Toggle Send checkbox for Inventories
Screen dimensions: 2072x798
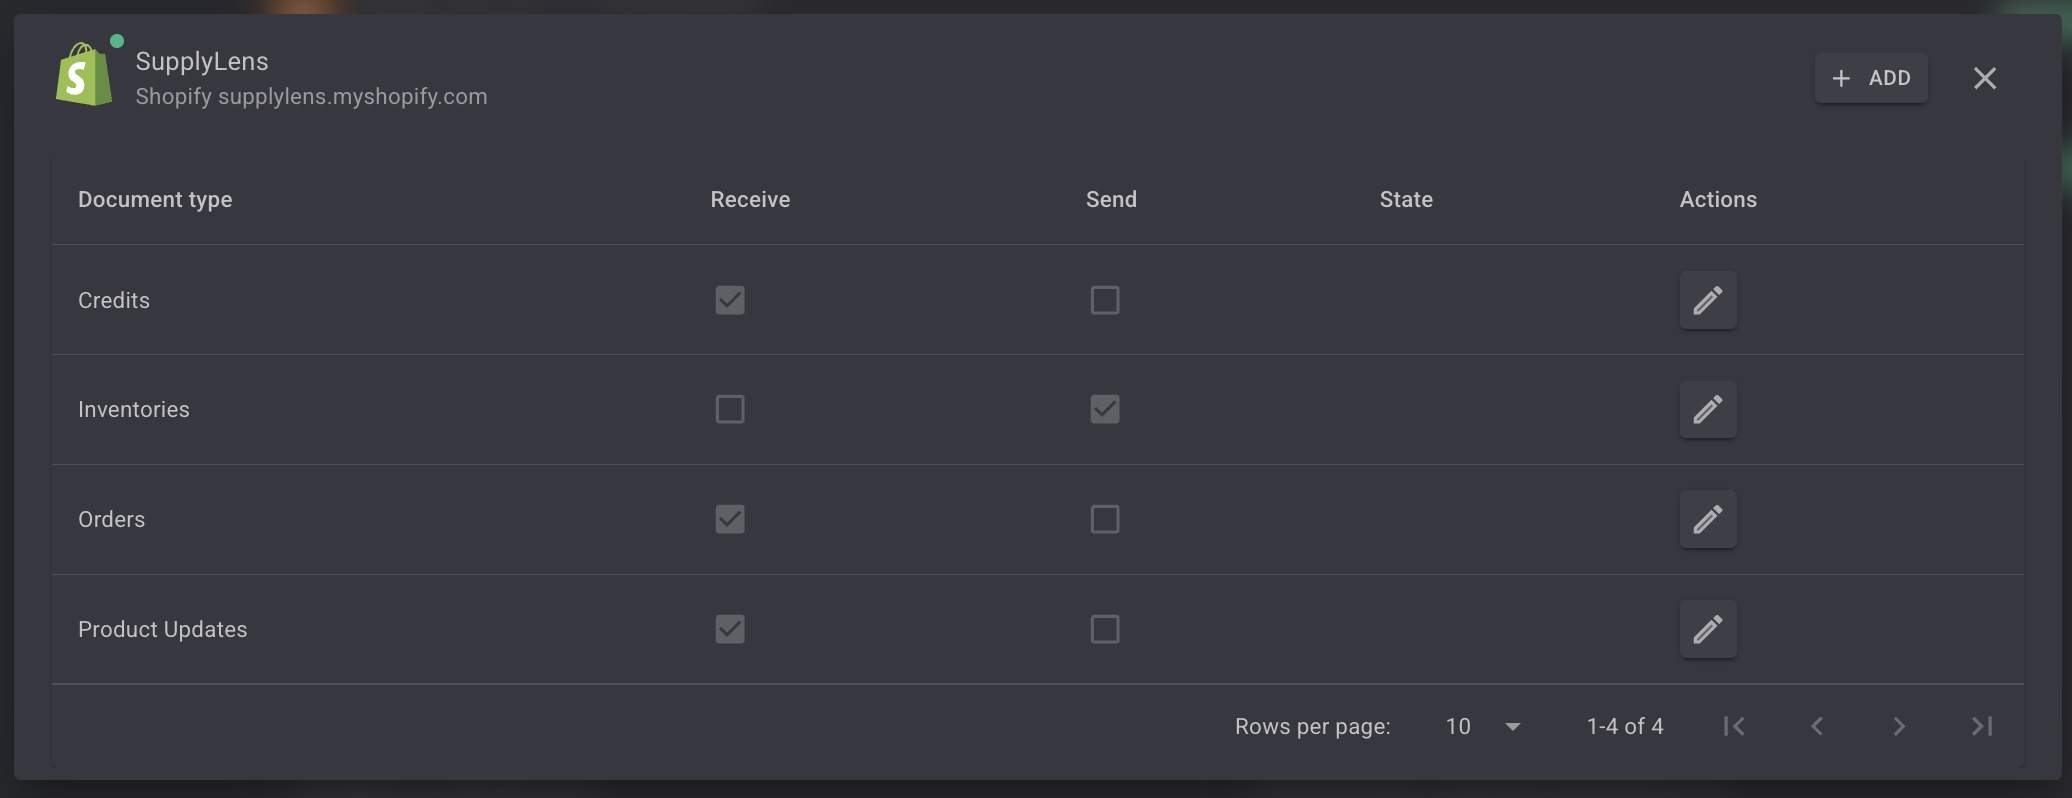(x=1105, y=409)
